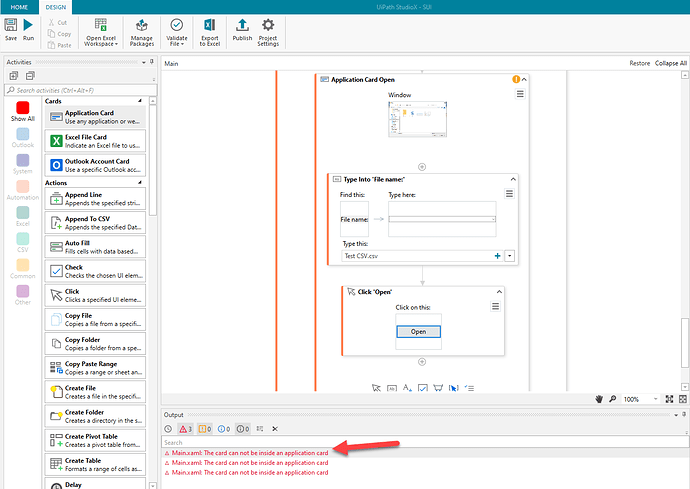
Task: Click the Restore link in designer
Action: click(x=639, y=63)
